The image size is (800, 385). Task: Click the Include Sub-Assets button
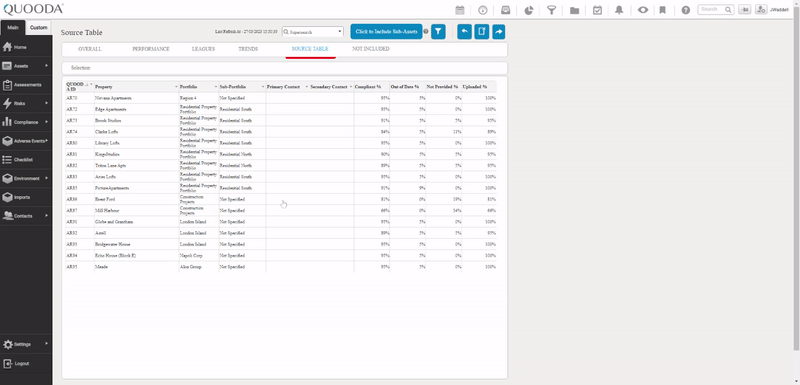(x=386, y=32)
